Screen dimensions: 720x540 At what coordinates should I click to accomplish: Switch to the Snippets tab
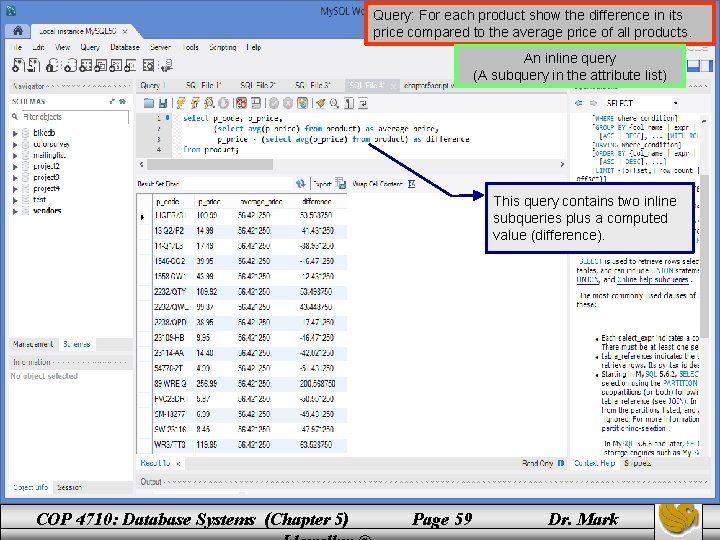(637, 463)
